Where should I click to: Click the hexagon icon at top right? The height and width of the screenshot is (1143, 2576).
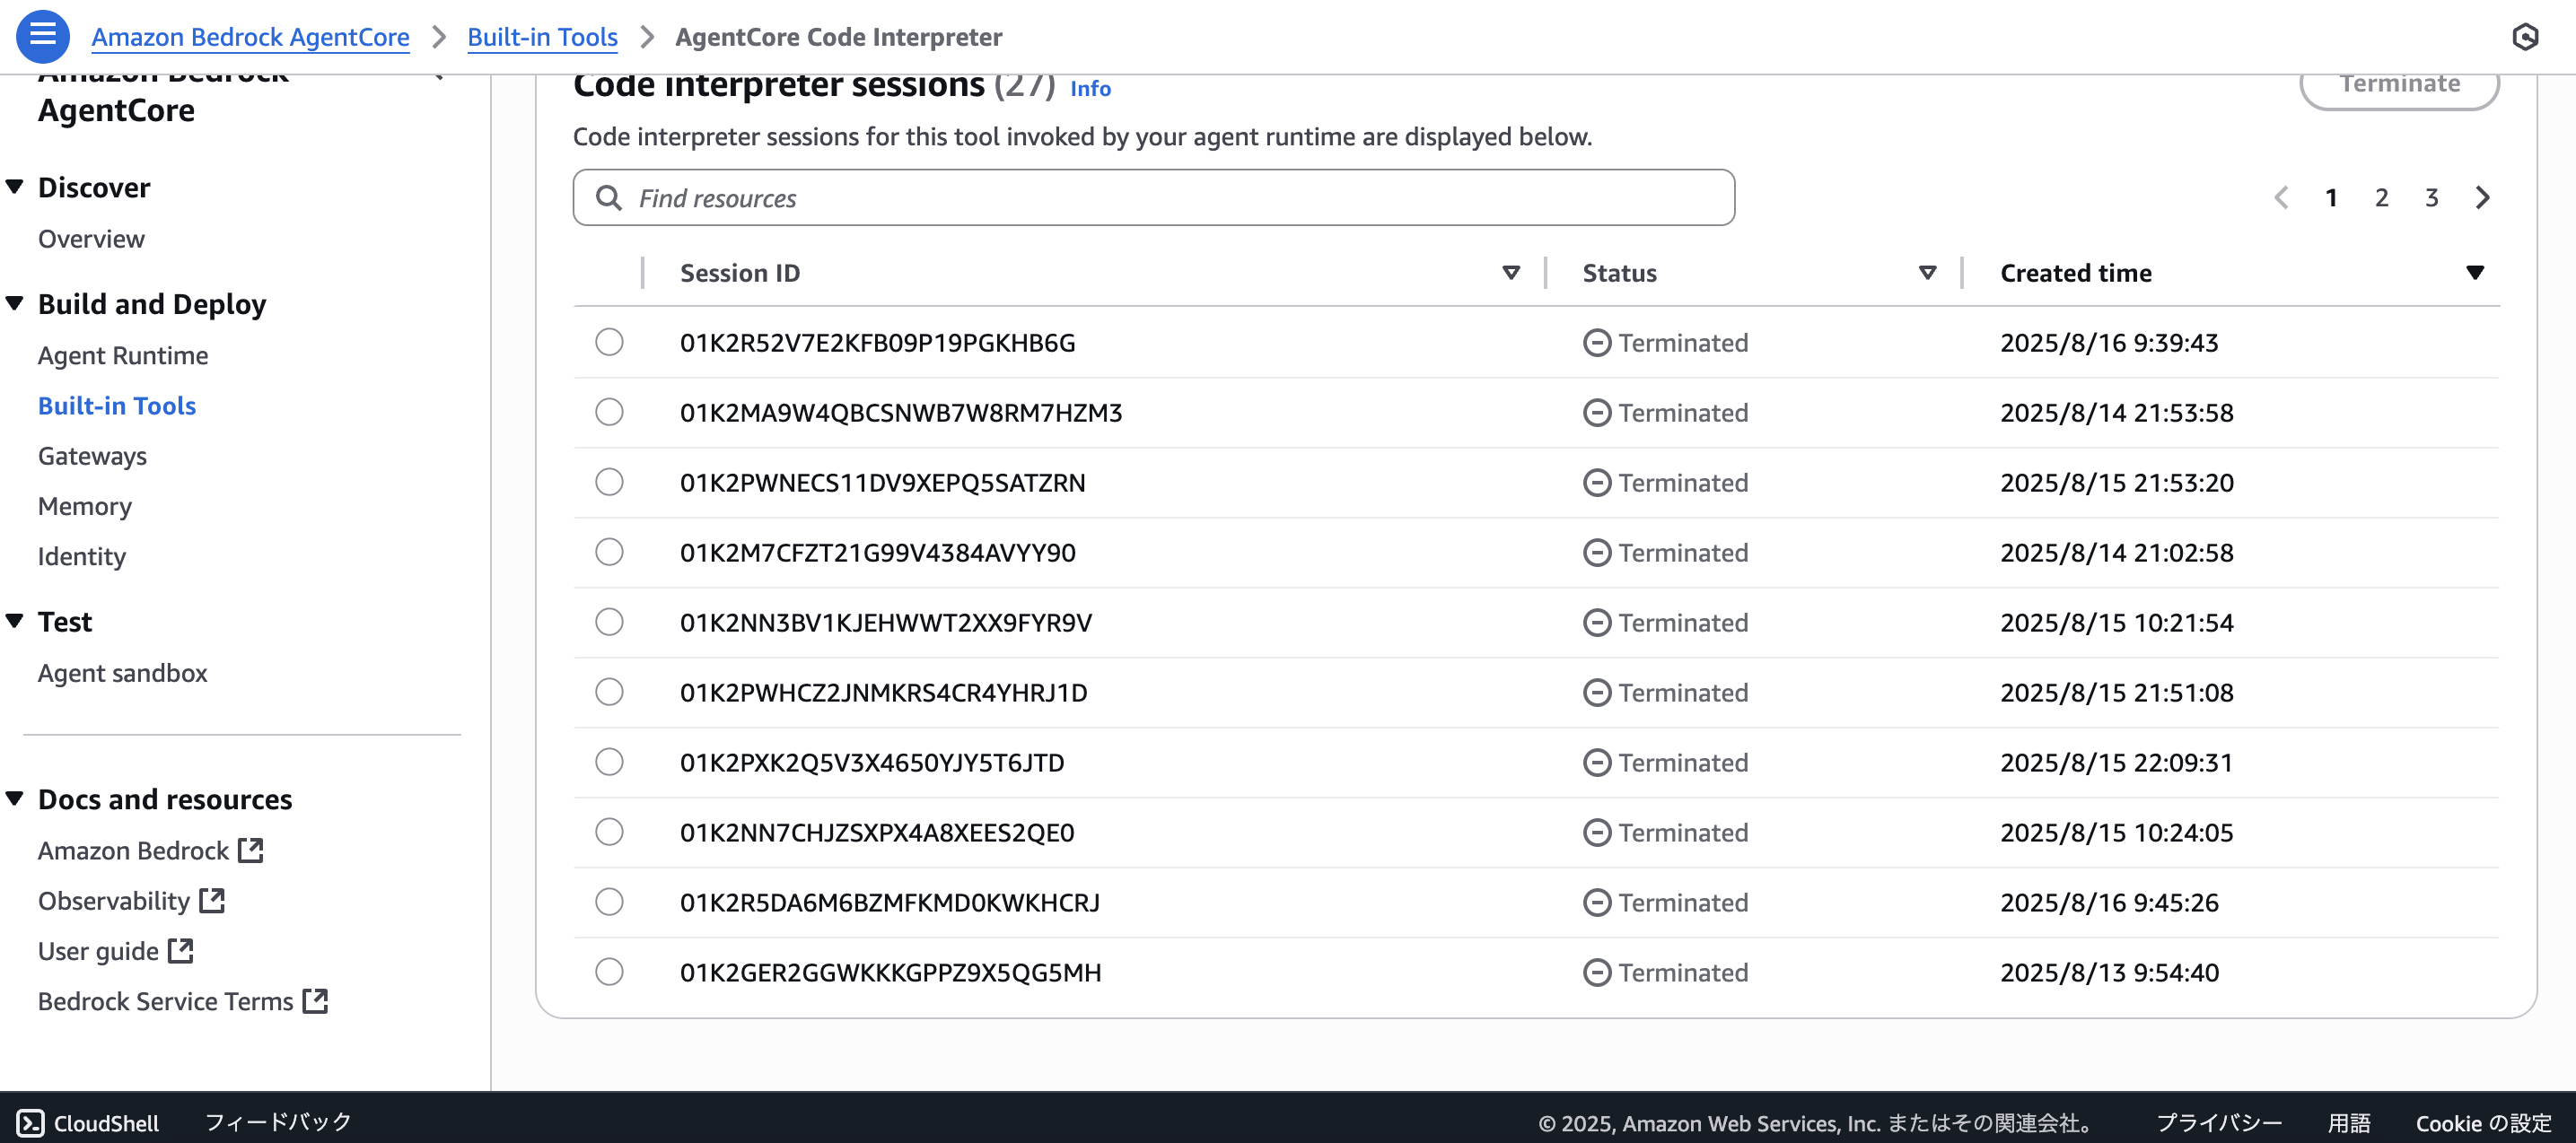click(x=2525, y=37)
